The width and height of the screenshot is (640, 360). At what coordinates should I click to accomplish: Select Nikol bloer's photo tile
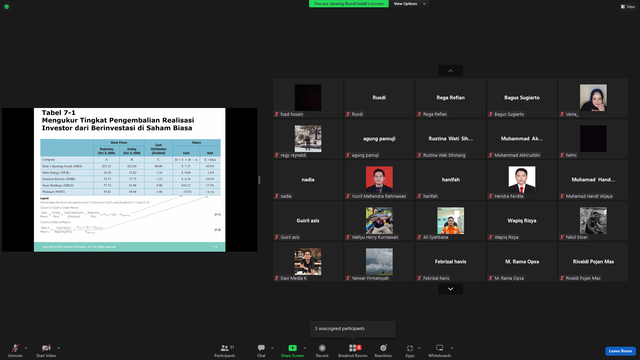click(x=593, y=221)
